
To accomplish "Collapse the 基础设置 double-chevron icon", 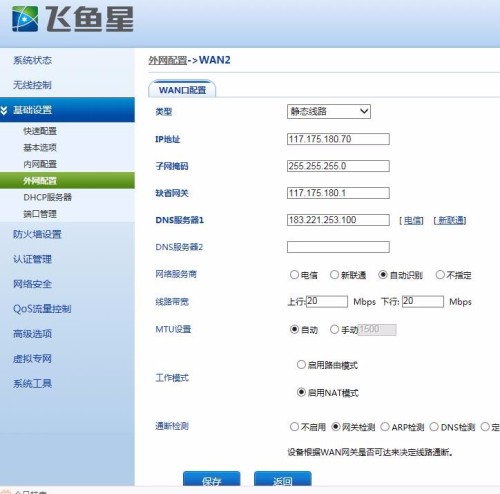I will click(4, 110).
